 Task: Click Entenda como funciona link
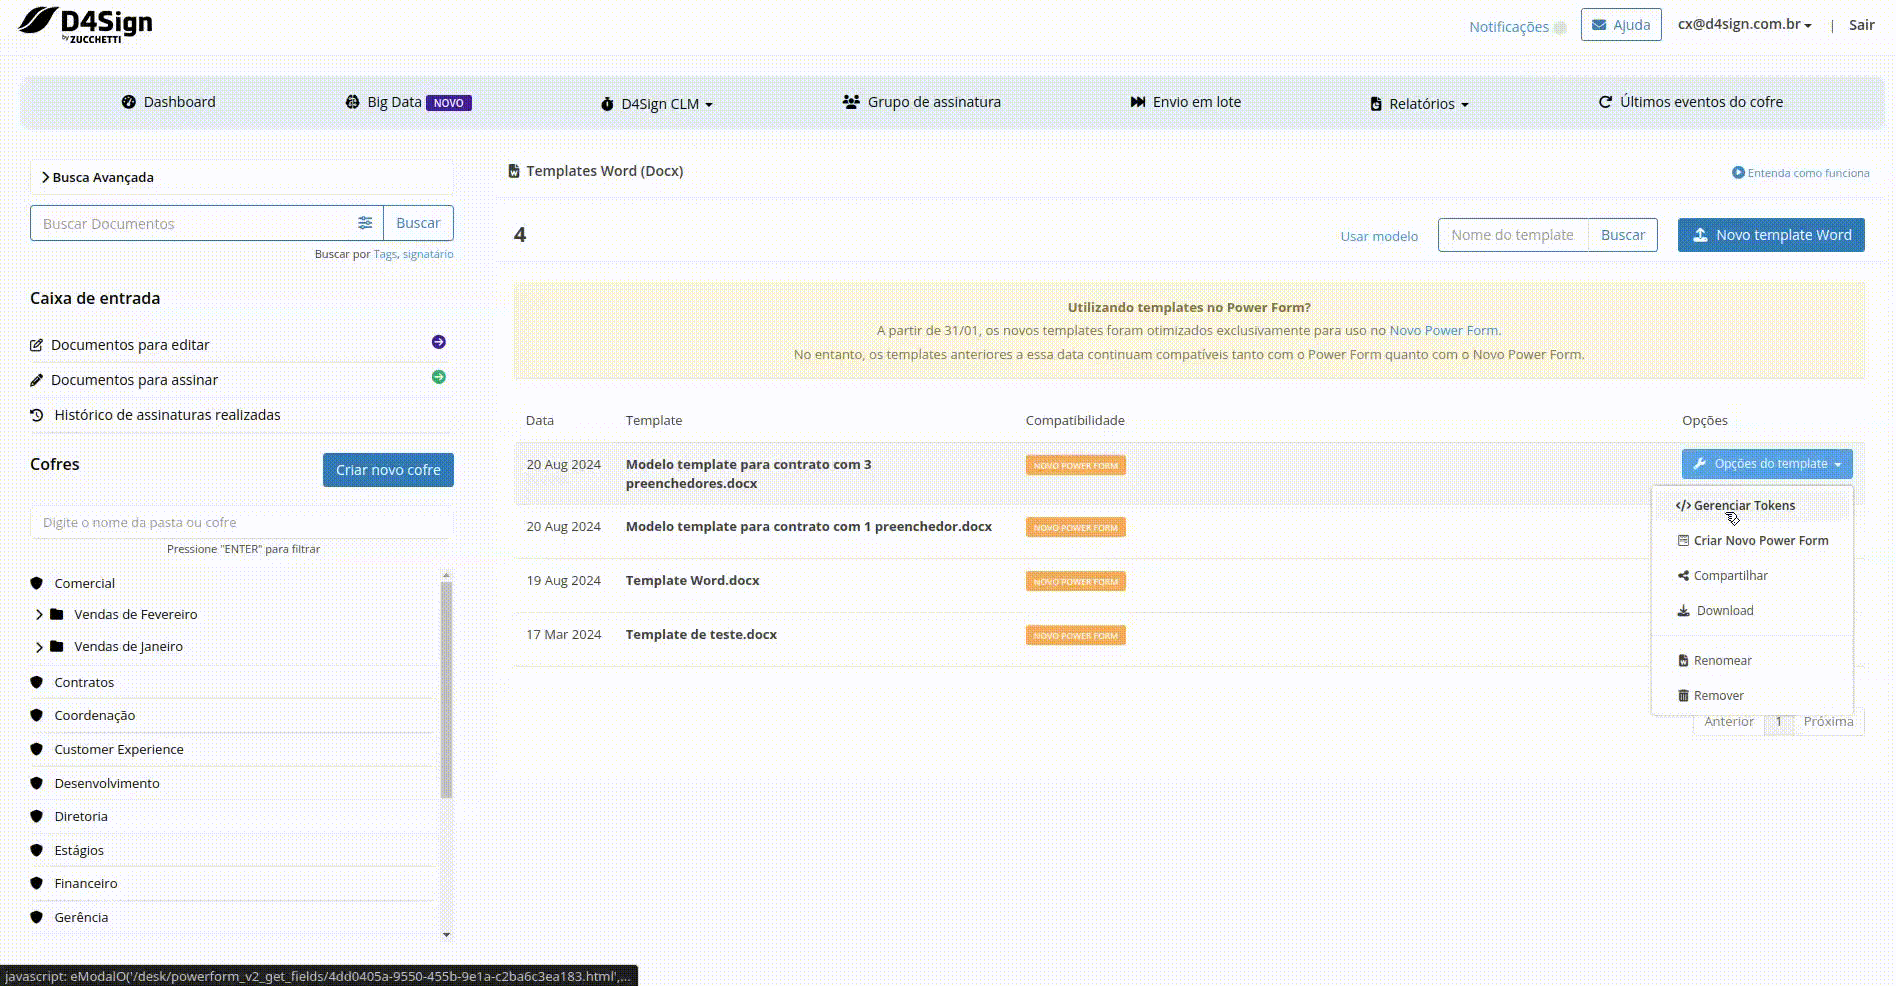point(1801,173)
